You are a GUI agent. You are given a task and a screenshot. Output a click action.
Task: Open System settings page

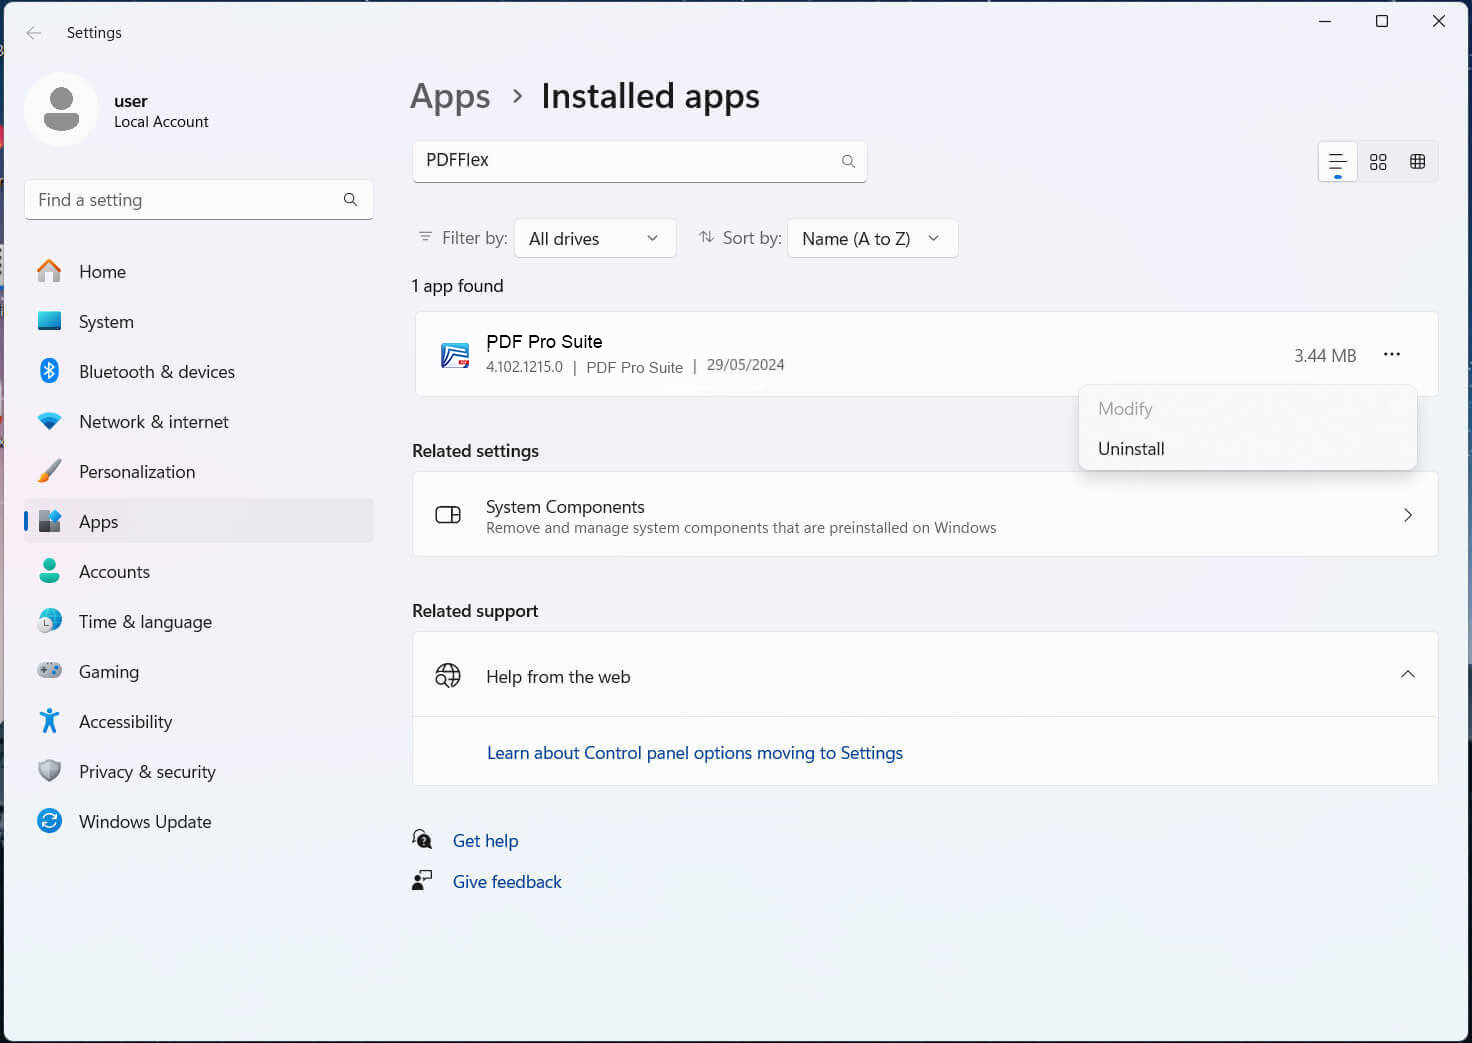[199, 322]
